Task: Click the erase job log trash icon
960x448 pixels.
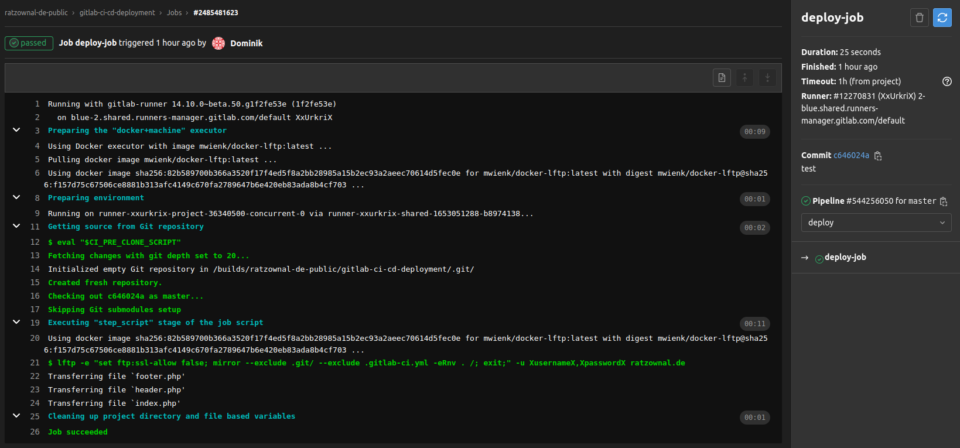Action: [x=919, y=17]
